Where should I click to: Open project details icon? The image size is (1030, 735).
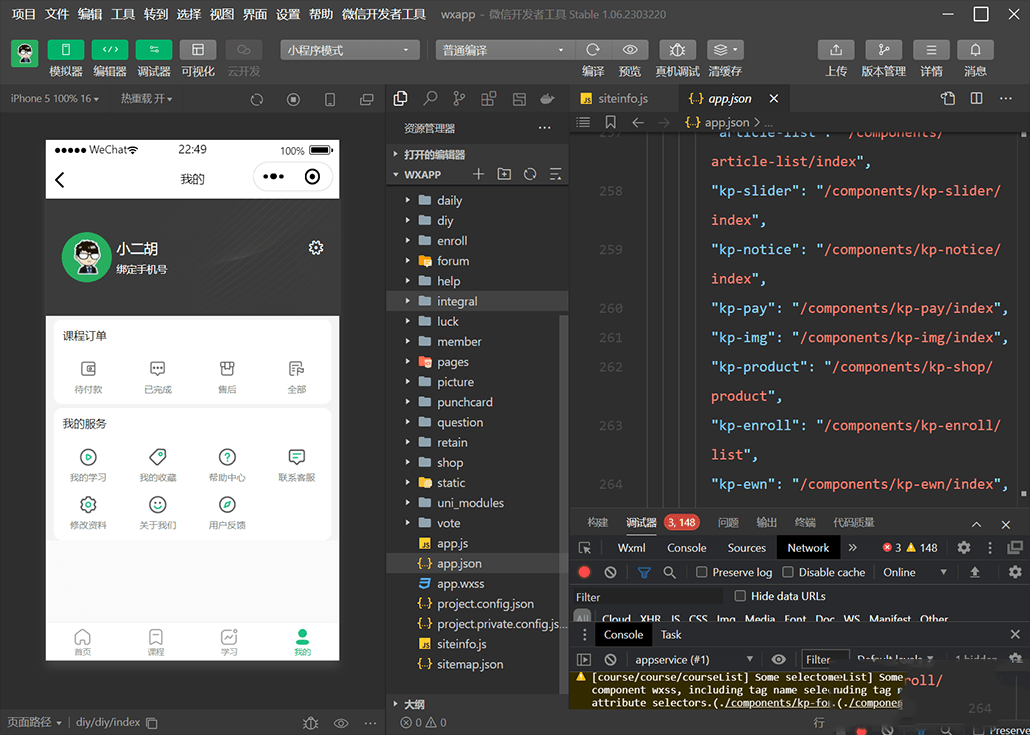931,50
